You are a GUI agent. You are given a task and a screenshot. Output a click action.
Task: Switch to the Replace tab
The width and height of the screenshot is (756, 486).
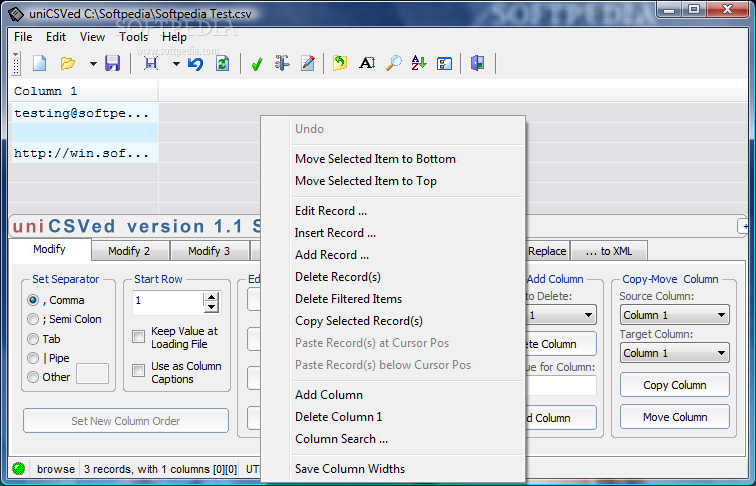[x=547, y=251]
